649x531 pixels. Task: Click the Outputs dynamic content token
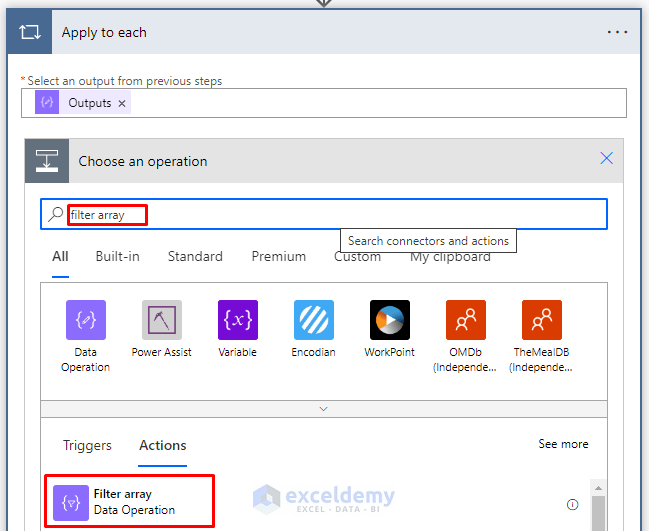[x=83, y=103]
